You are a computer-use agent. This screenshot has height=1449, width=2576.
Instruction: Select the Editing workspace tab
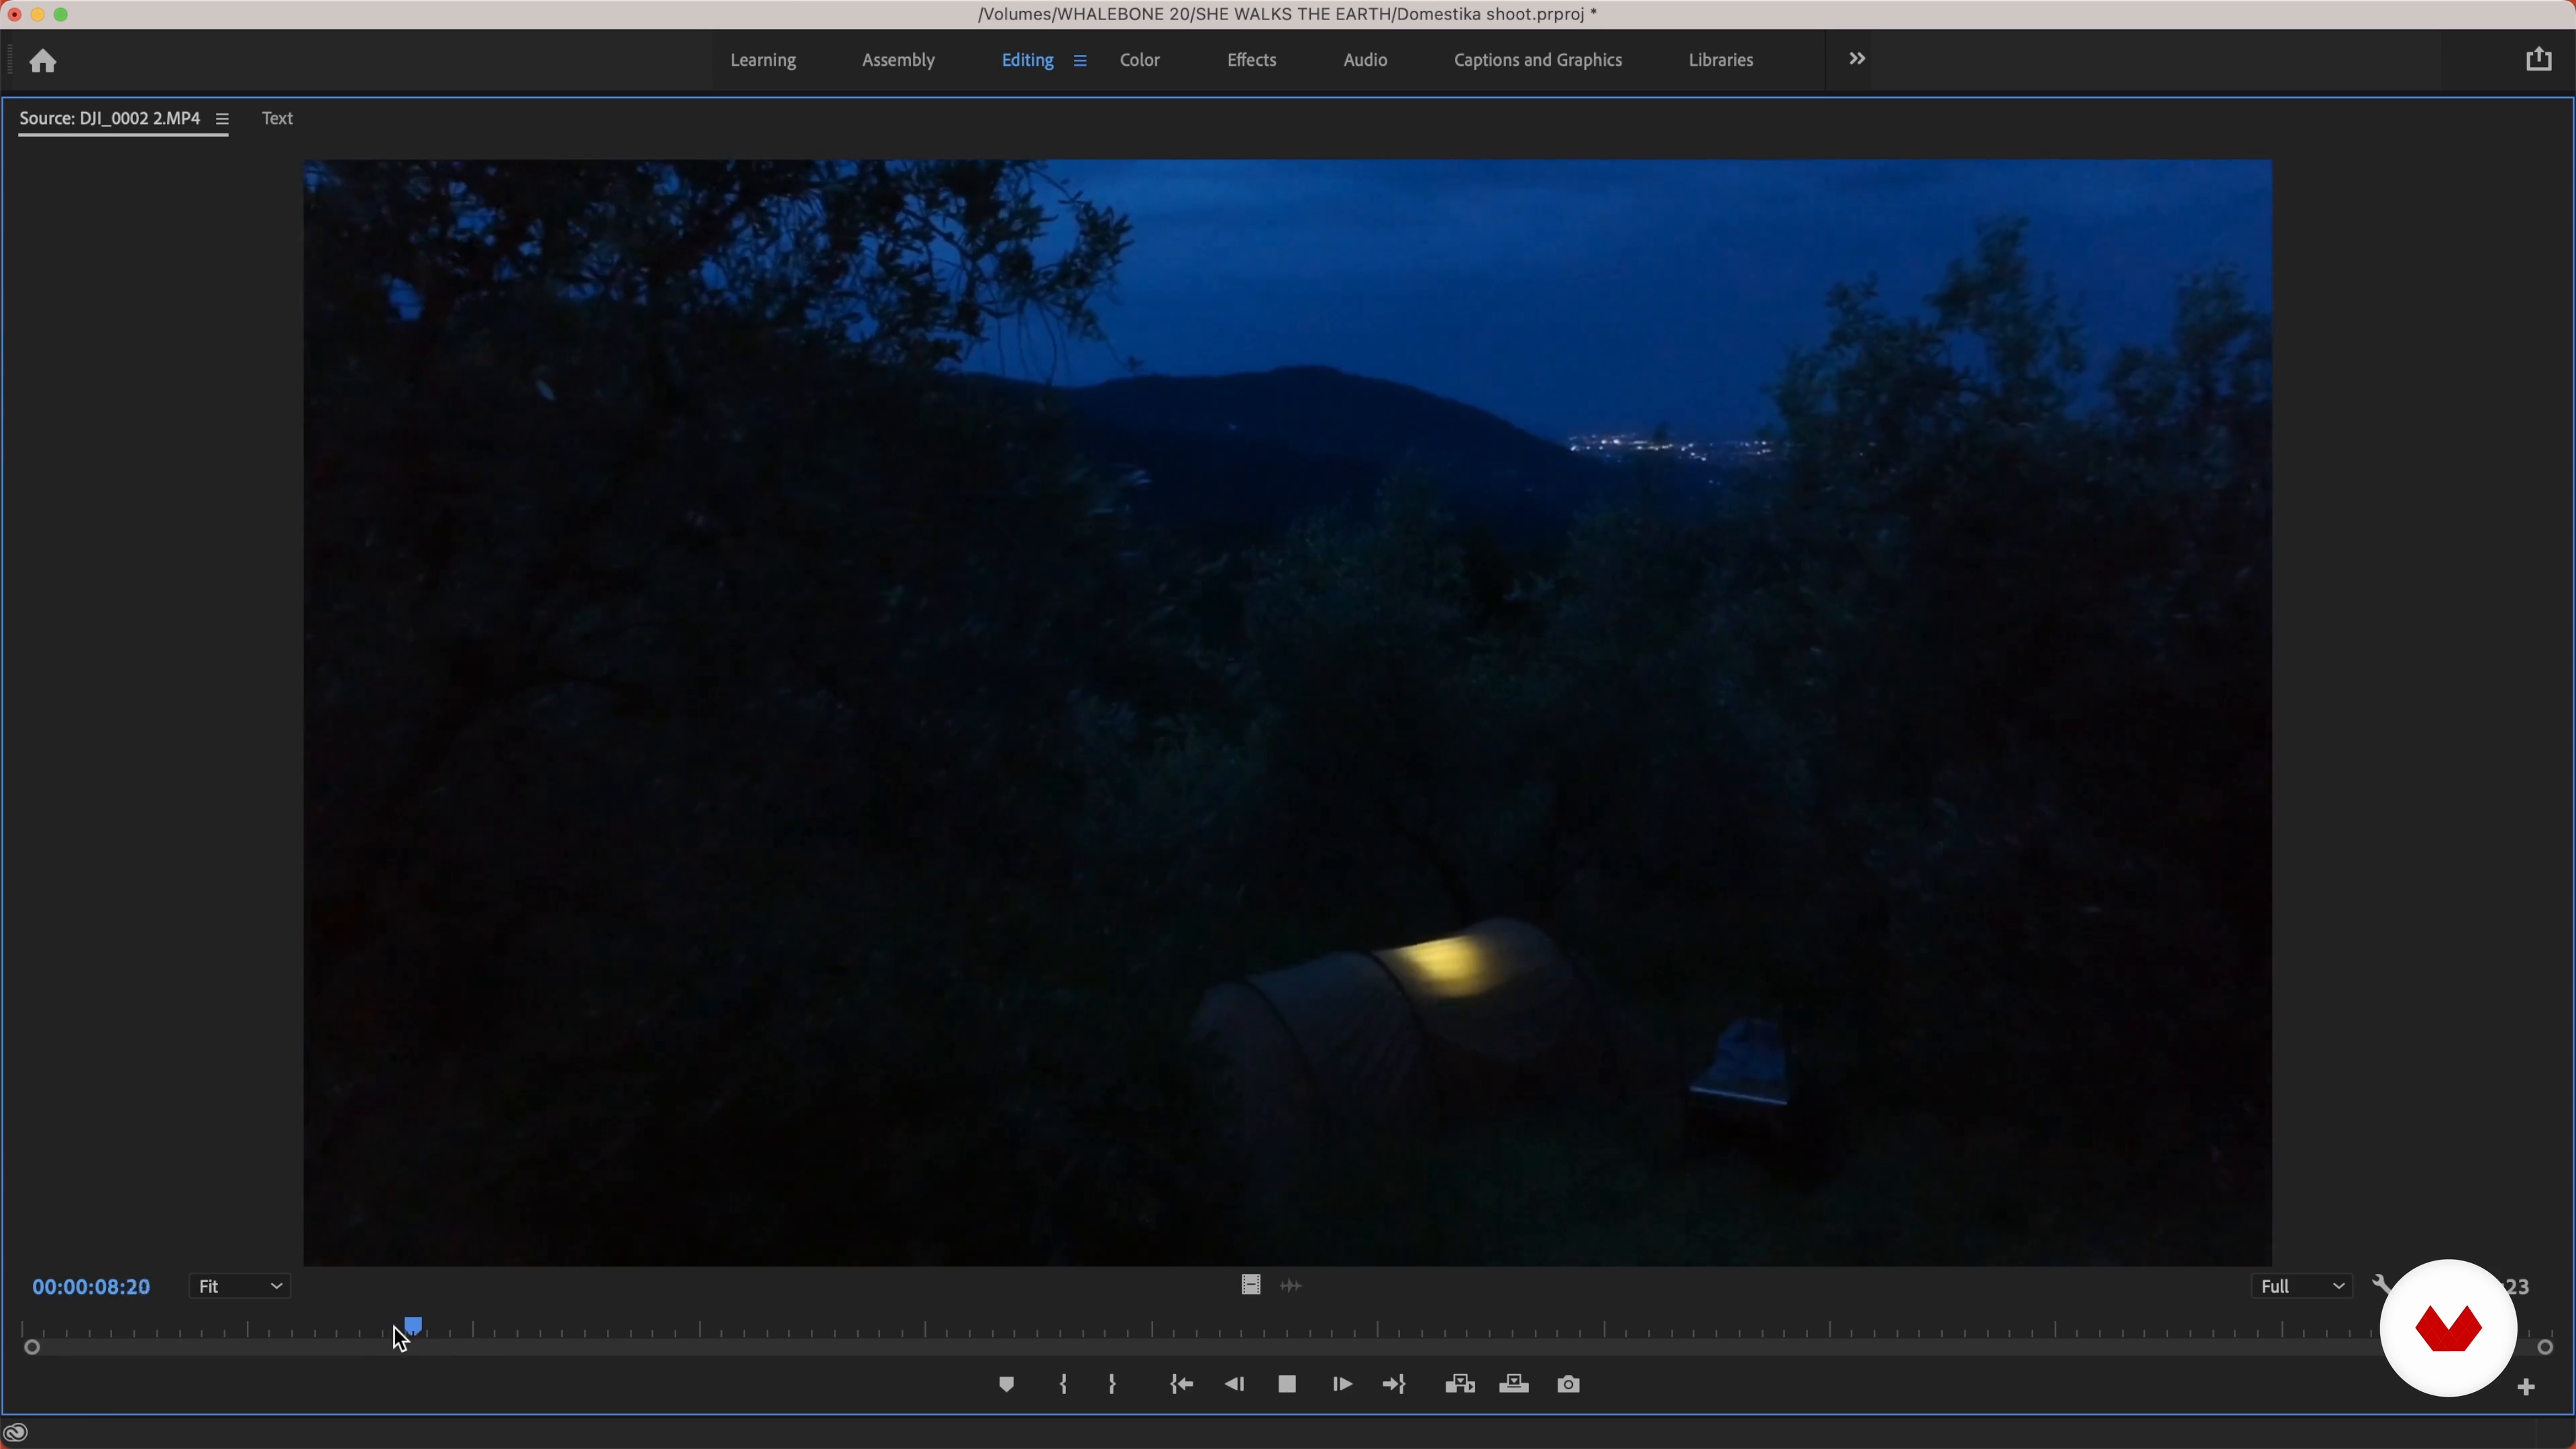point(1027,61)
